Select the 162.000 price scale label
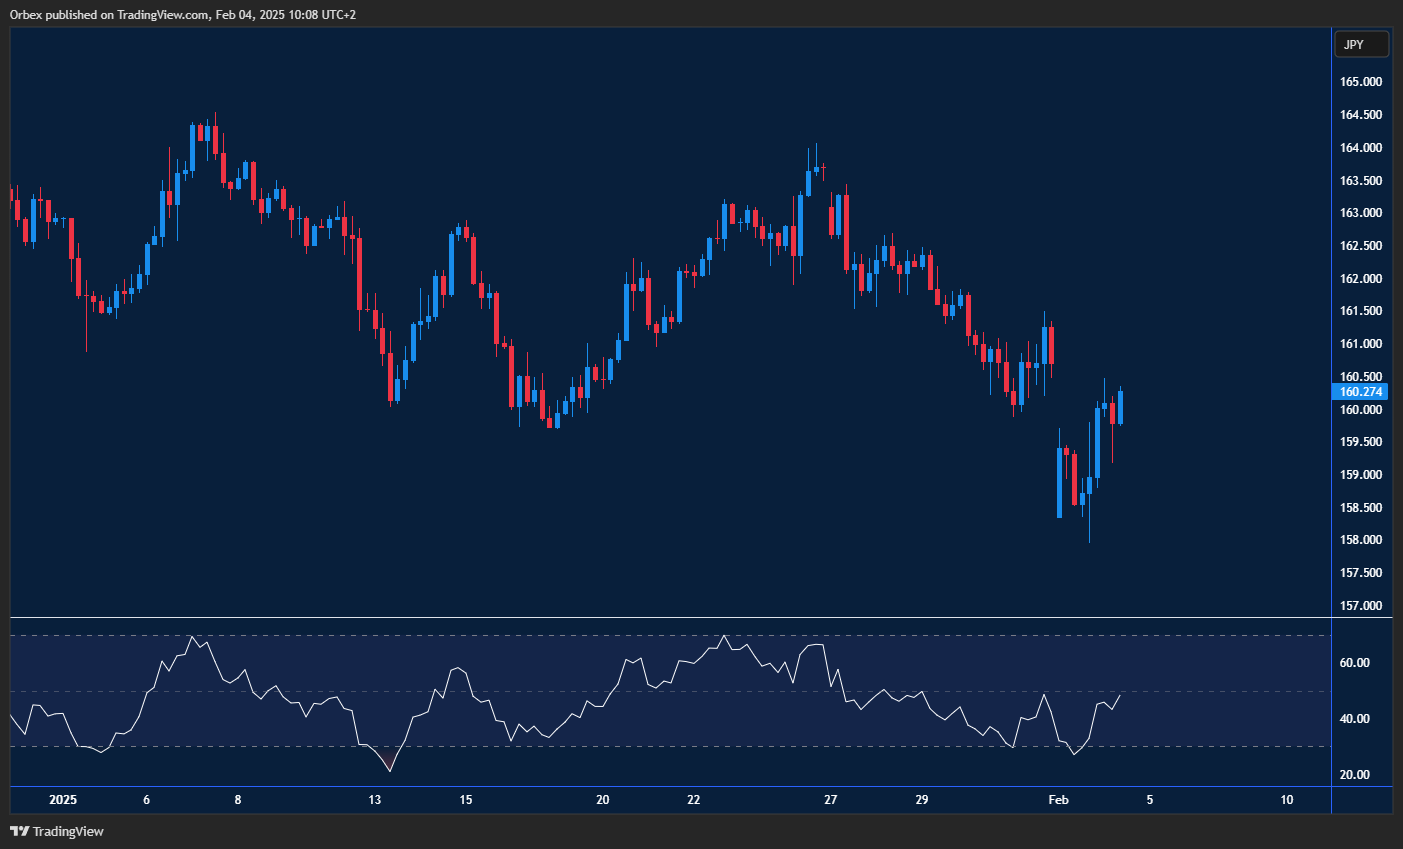This screenshot has height=849, width=1403. click(x=1361, y=279)
